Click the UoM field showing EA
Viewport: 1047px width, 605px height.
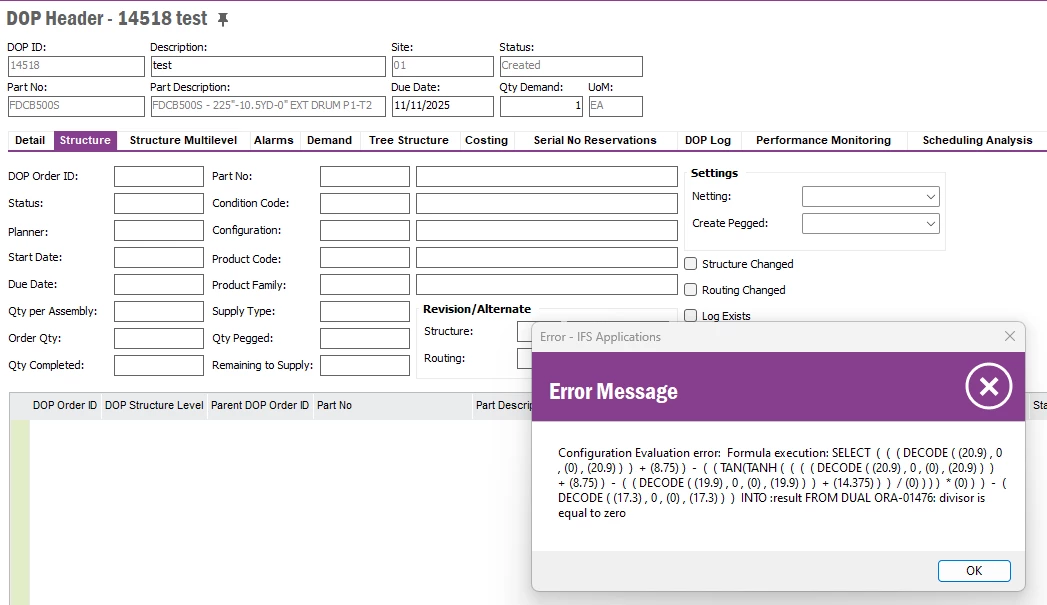616,106
